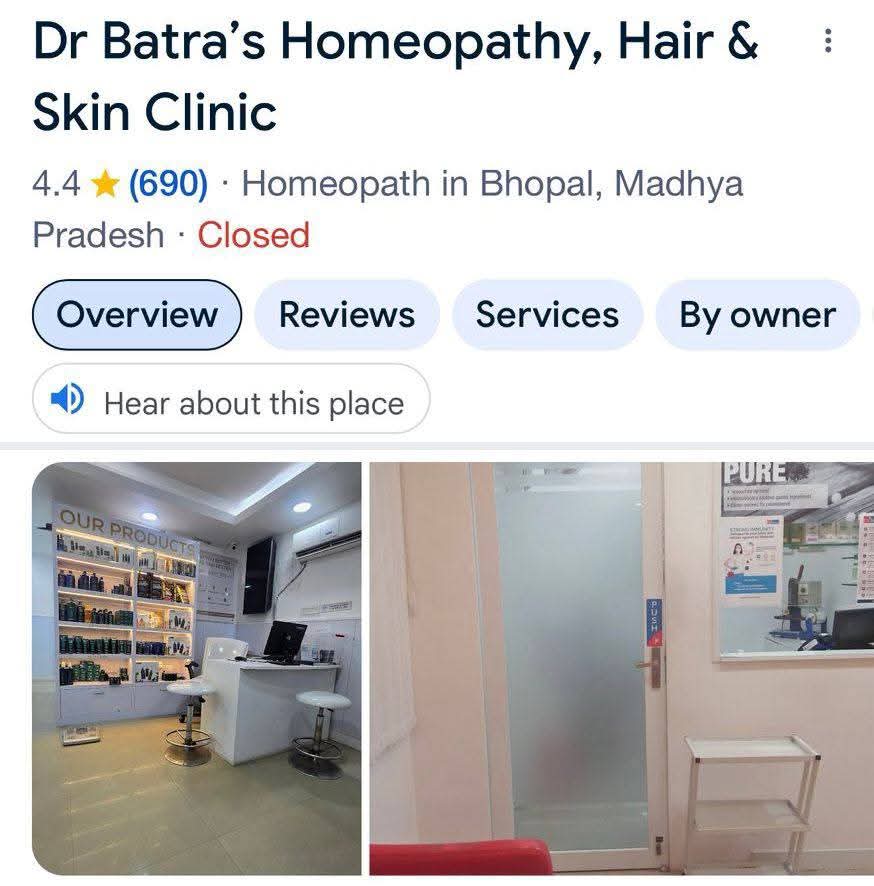
Task: Tap the blue speaker audio icon
Action: click(67, 399)
